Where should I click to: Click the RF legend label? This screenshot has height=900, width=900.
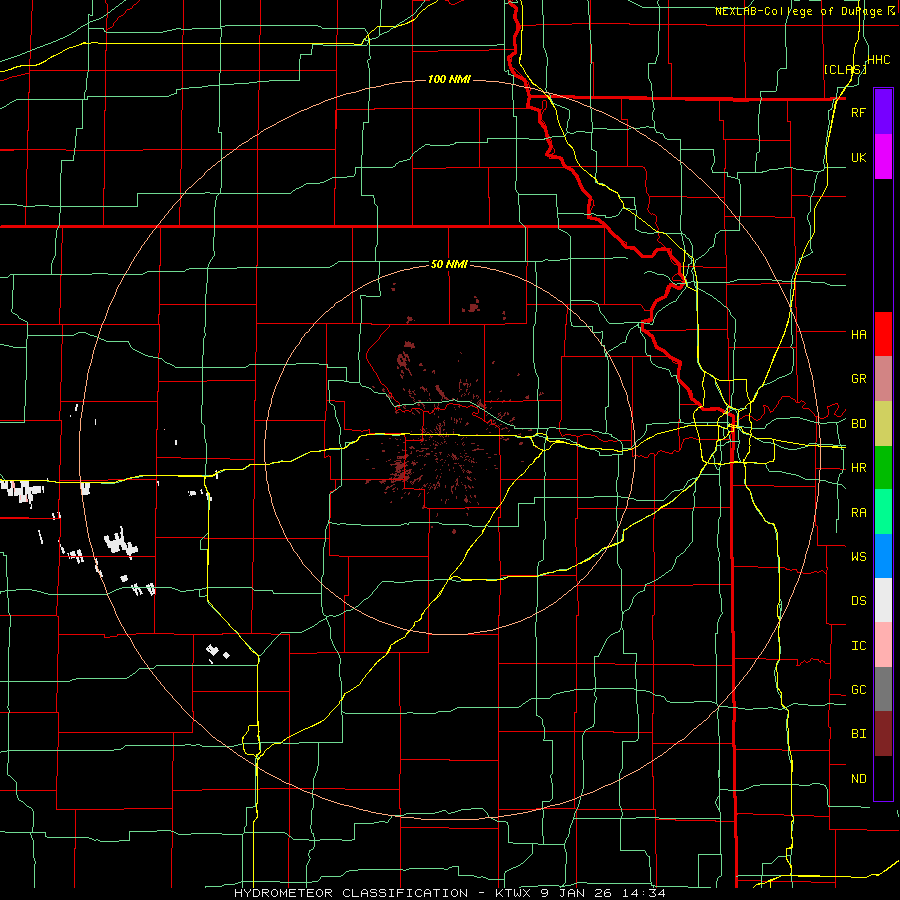(858, 112)
